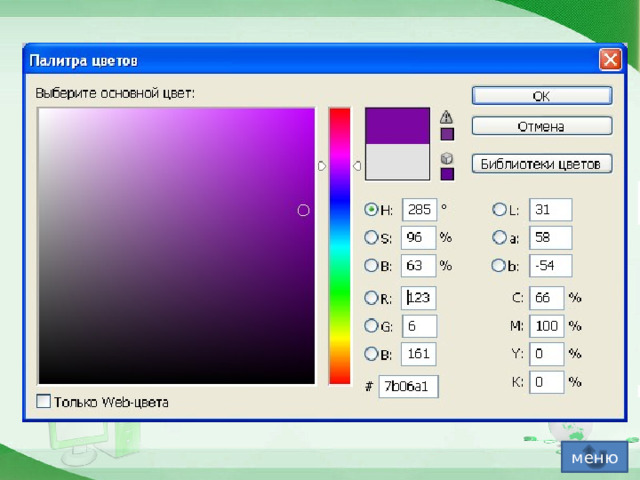640x480 pixels.
Task: Click the brightness field showing 63
Action: pos(418,266)
